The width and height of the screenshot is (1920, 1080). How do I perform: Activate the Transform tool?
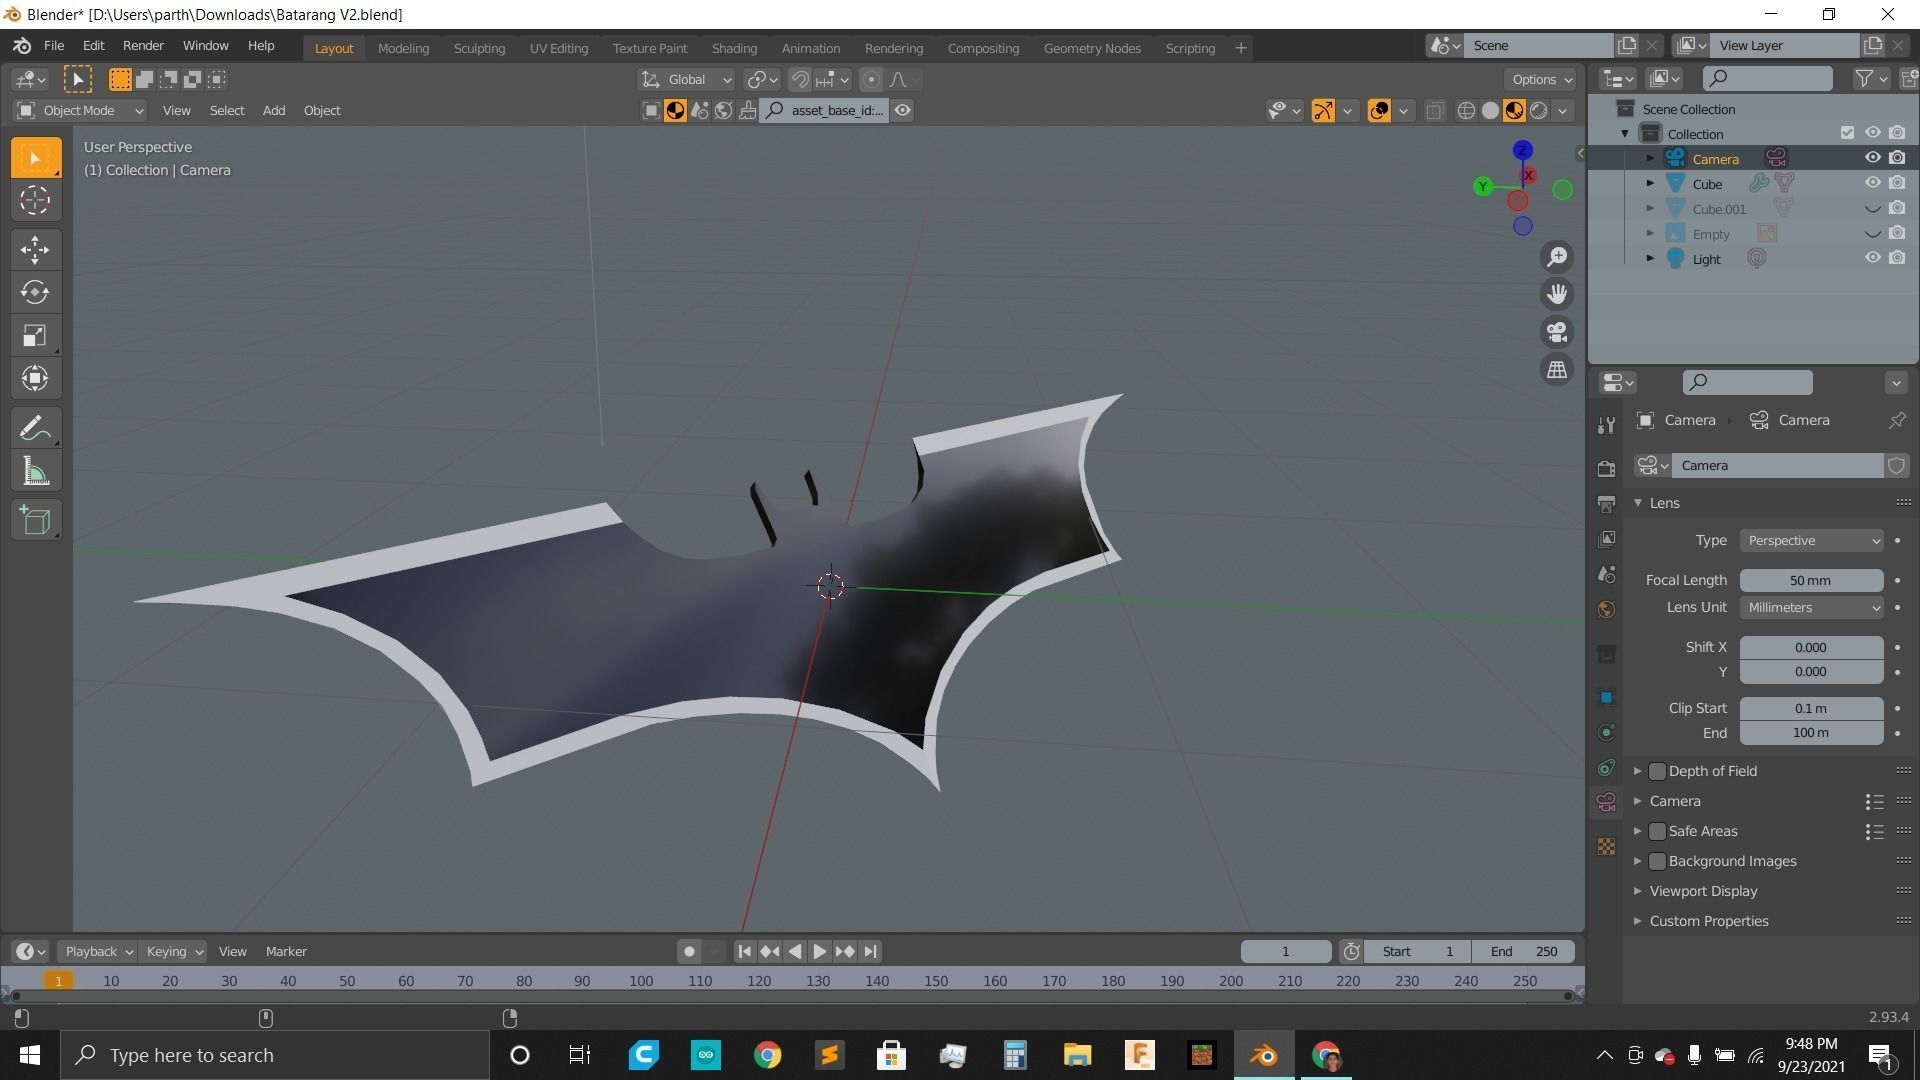(x=35, y=378)
